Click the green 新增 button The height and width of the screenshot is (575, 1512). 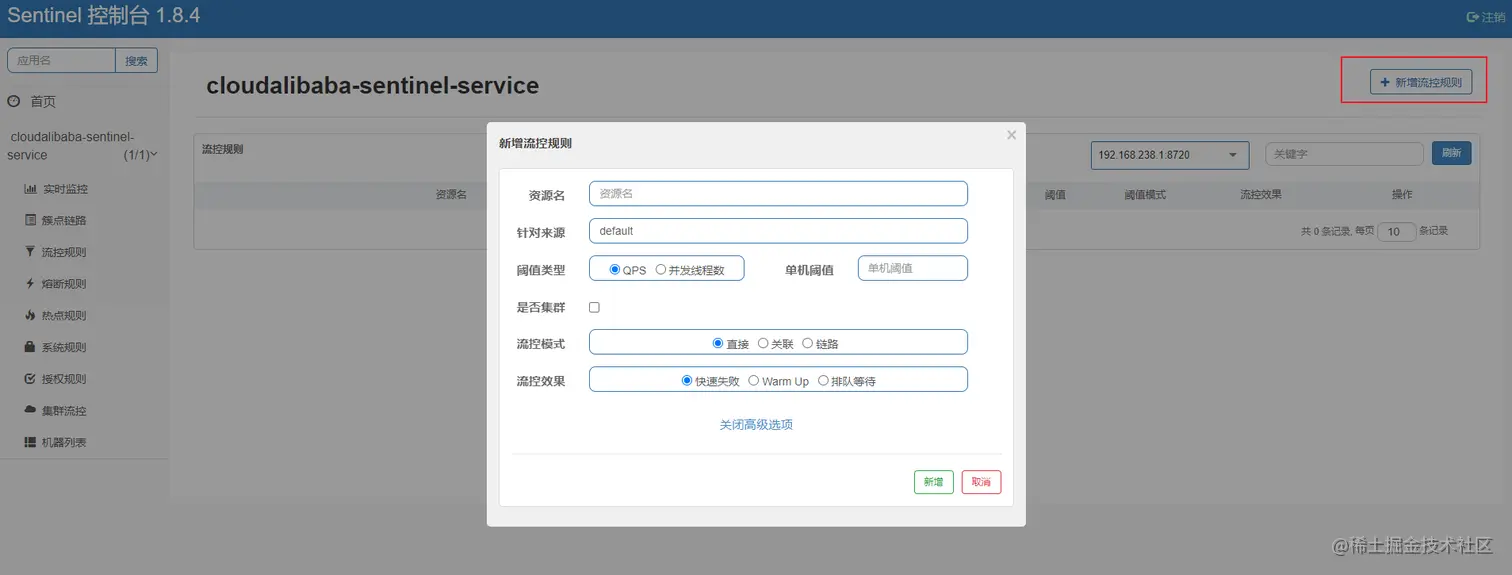click(x=933, y=482)
